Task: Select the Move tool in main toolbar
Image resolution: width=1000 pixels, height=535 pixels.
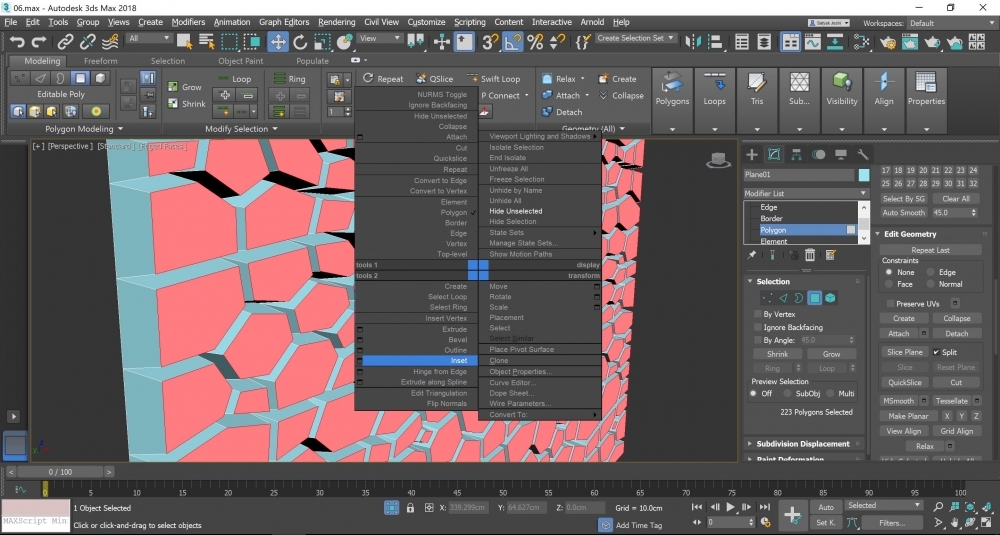Action: (x=277, y=41)
